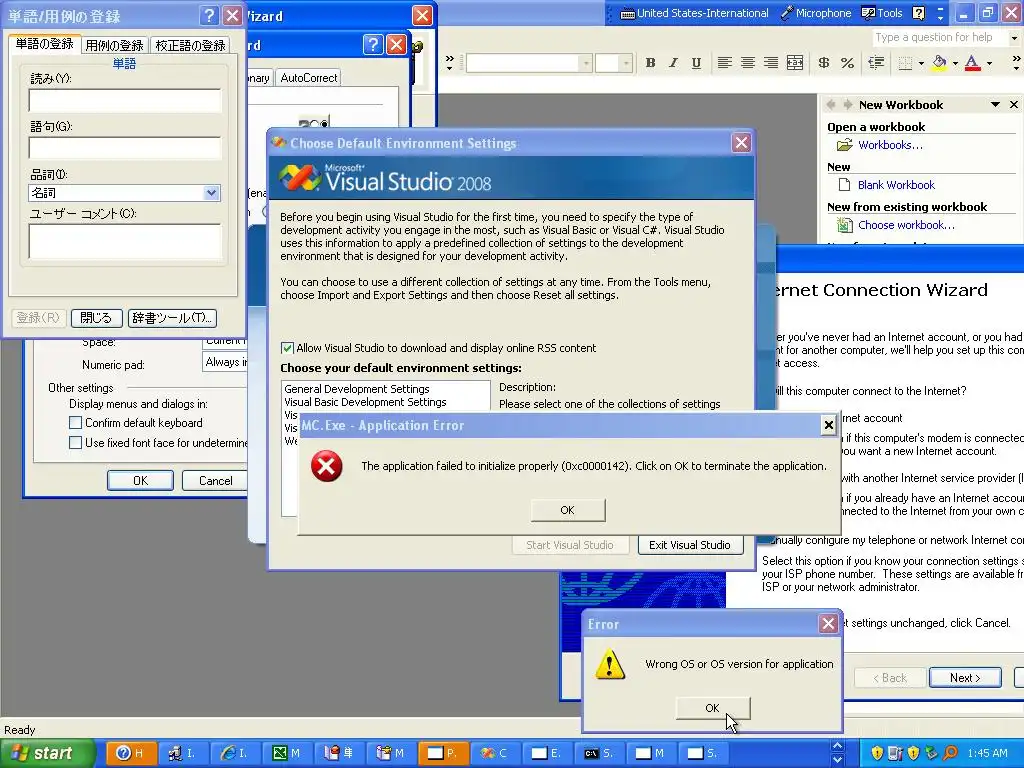Click the help icon in the 'rd' dialog title bar
Screen dimensions: 1024x768
[x=372, y=44]
